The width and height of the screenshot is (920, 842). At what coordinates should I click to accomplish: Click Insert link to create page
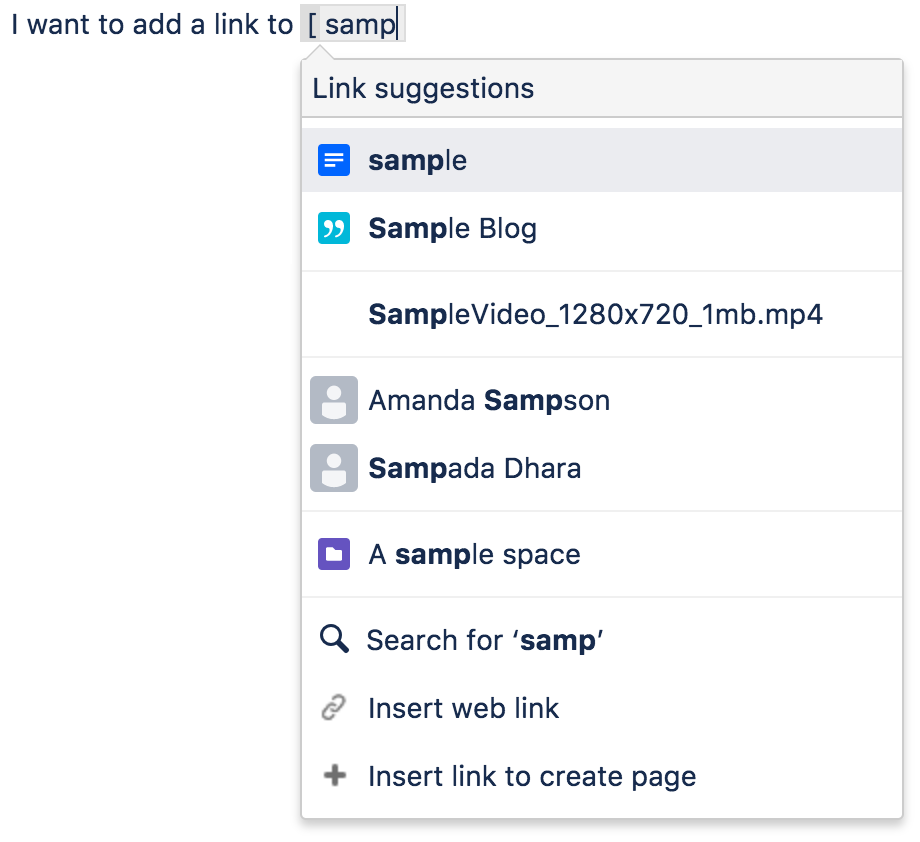coord(602,776)
